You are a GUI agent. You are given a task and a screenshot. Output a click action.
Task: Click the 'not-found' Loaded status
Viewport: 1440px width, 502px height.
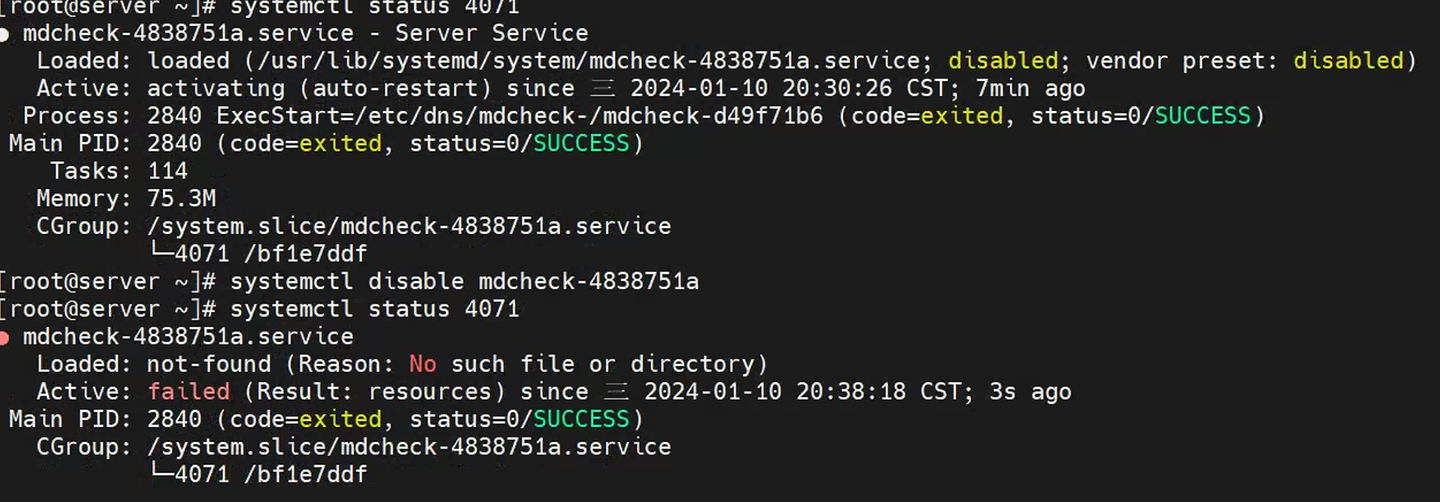208,364
